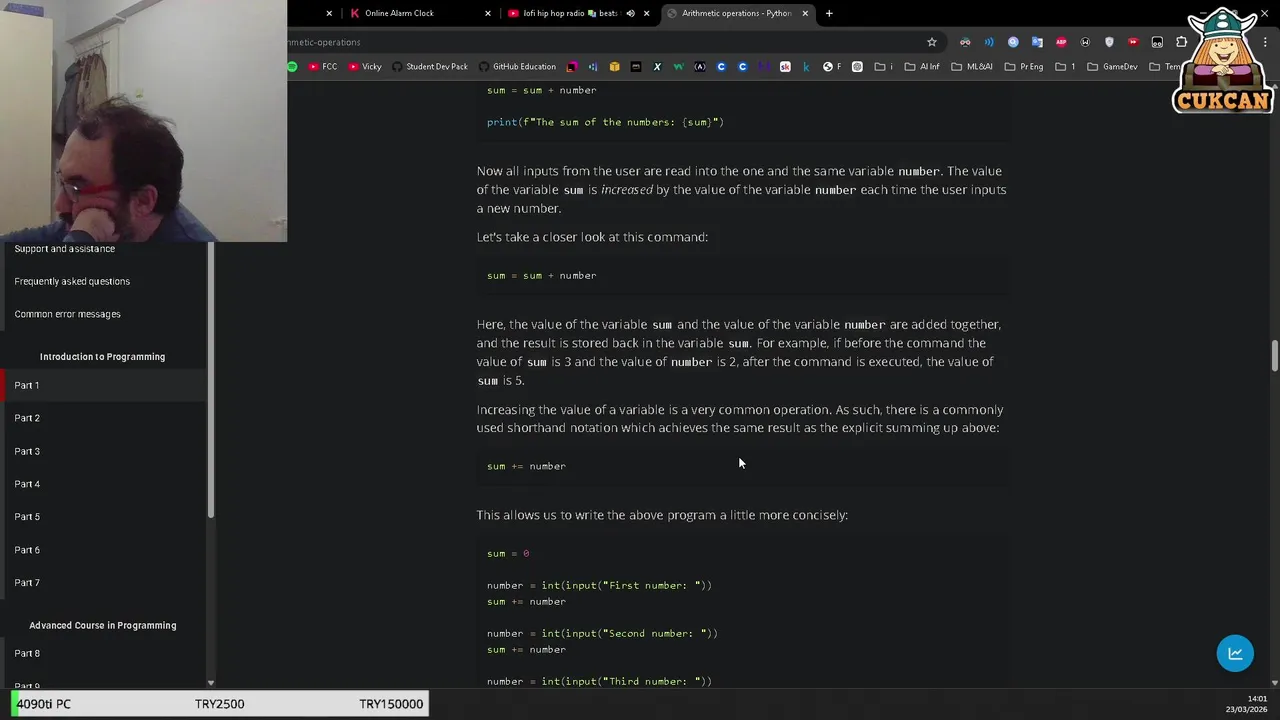This screenshot has width=1280, height=720.
Task: Expand the bookmarks folder labeled i
Action: pos(884,67)
